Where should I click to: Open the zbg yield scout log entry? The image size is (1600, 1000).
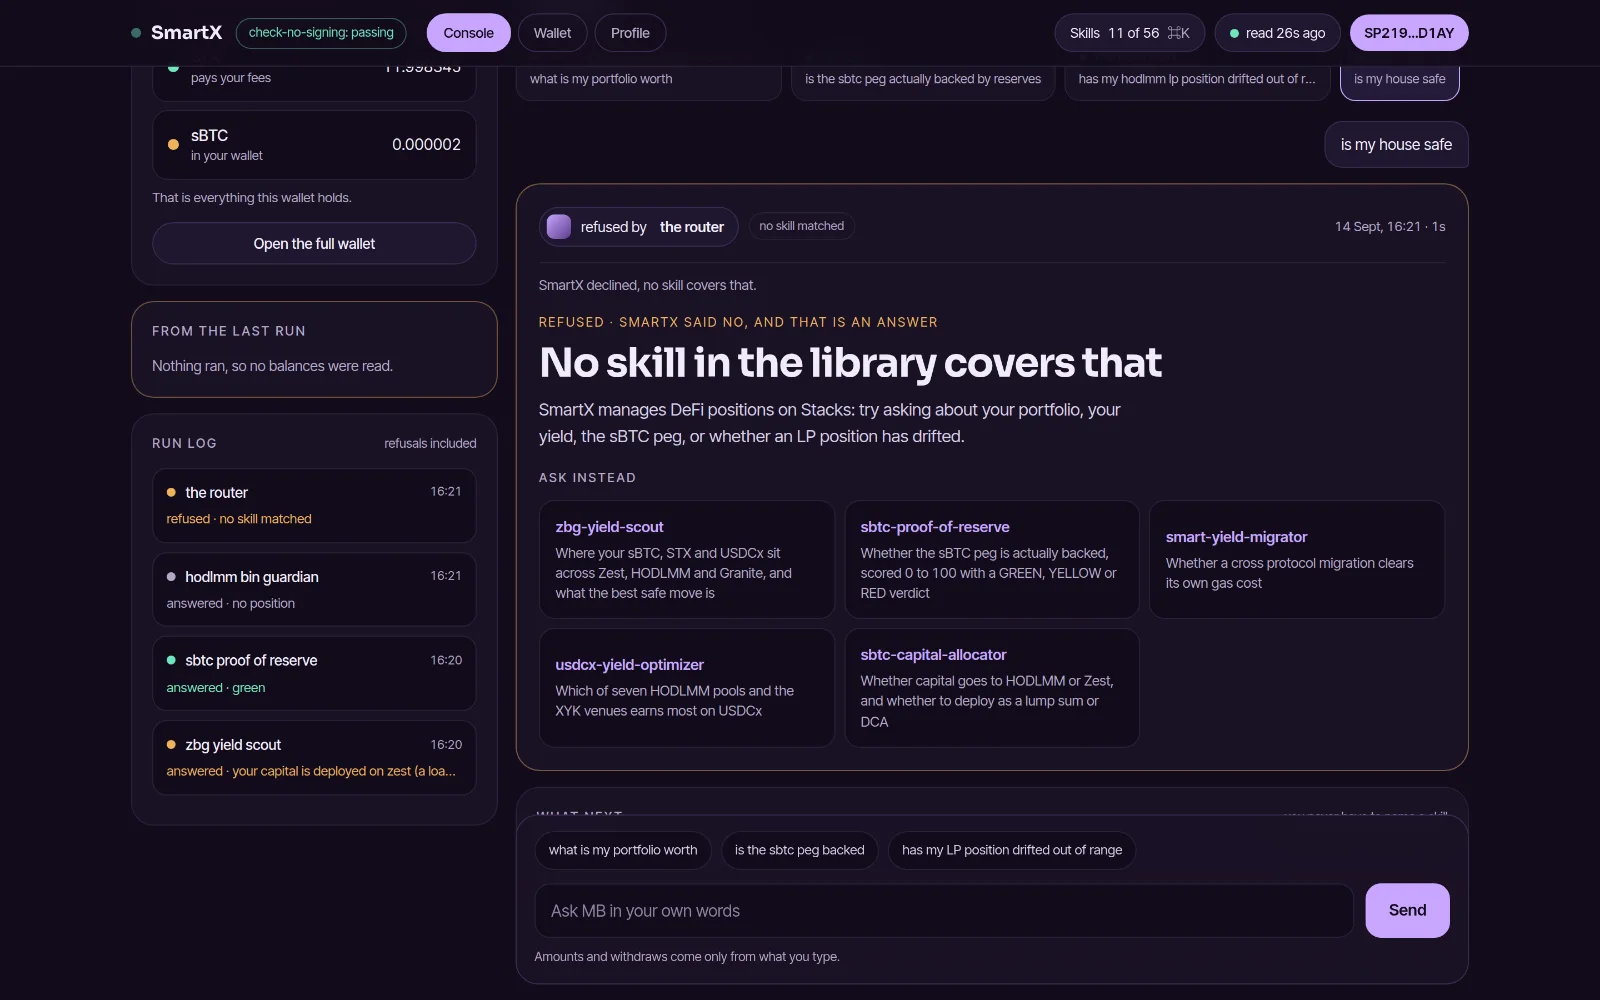(x=314, y=758)
